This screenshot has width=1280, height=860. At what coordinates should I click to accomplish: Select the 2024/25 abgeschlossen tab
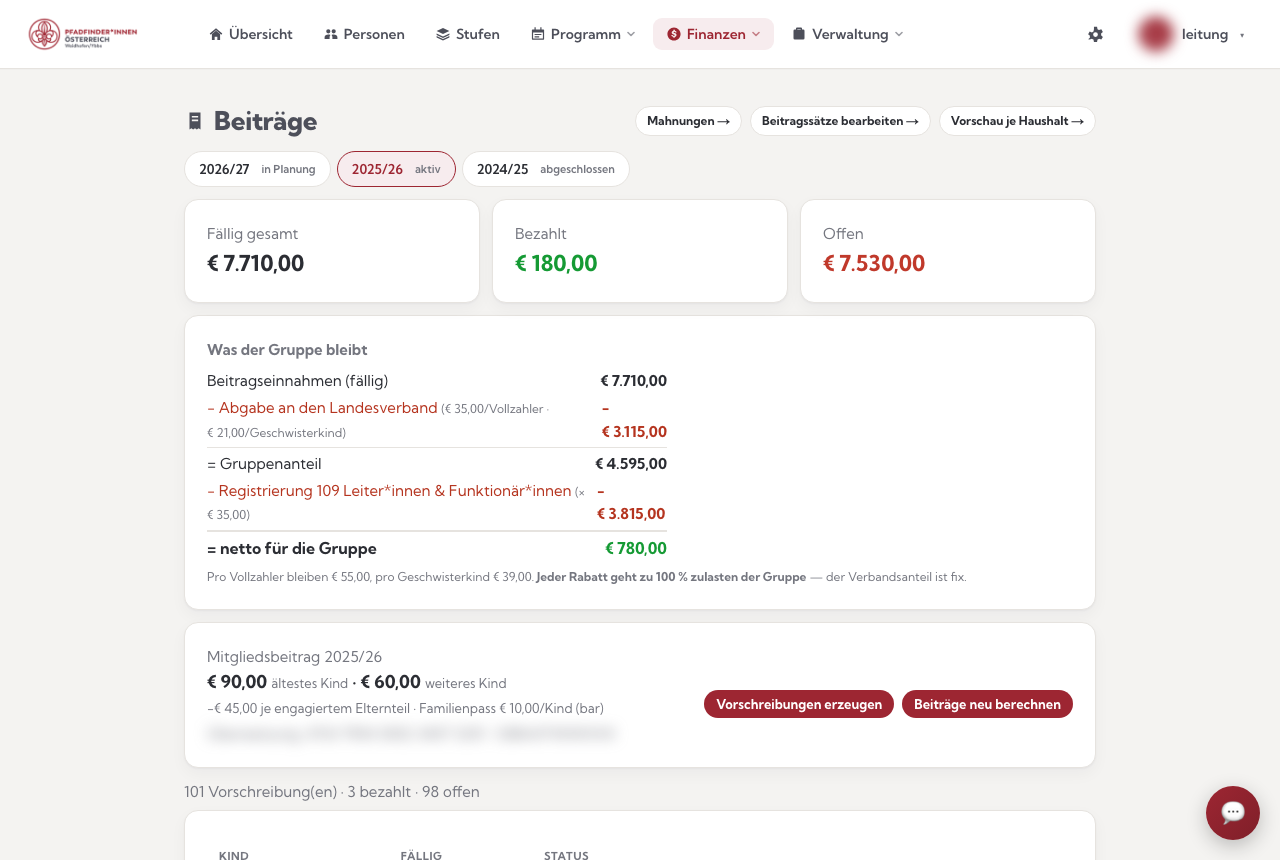pos(546,169)
